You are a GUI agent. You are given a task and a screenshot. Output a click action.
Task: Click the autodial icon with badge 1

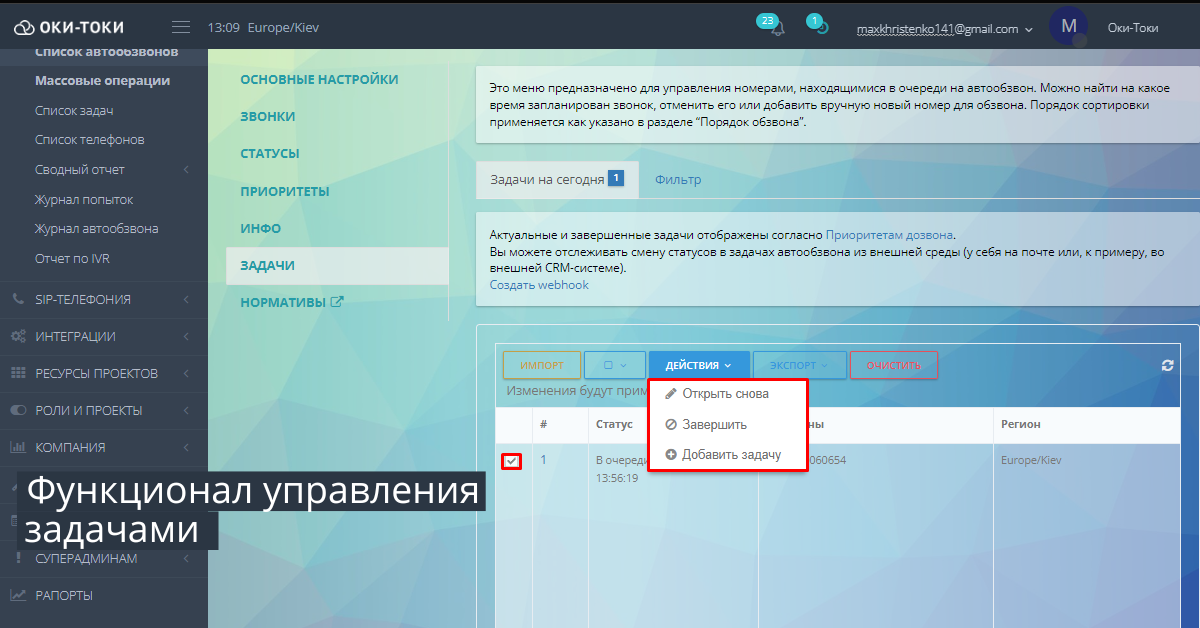pos(817,25)
